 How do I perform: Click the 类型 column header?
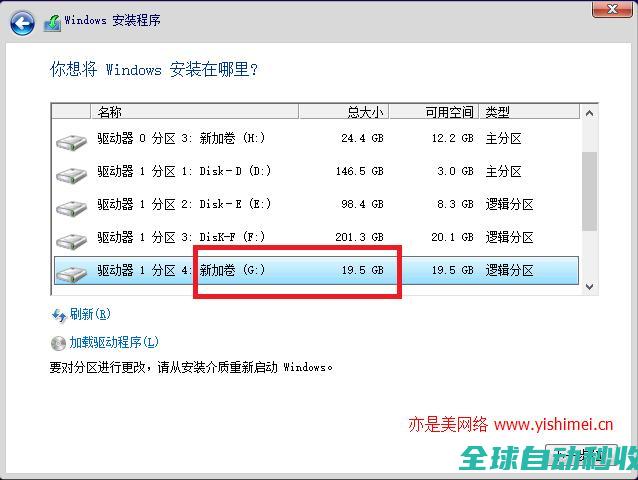(x=497, y=112)
